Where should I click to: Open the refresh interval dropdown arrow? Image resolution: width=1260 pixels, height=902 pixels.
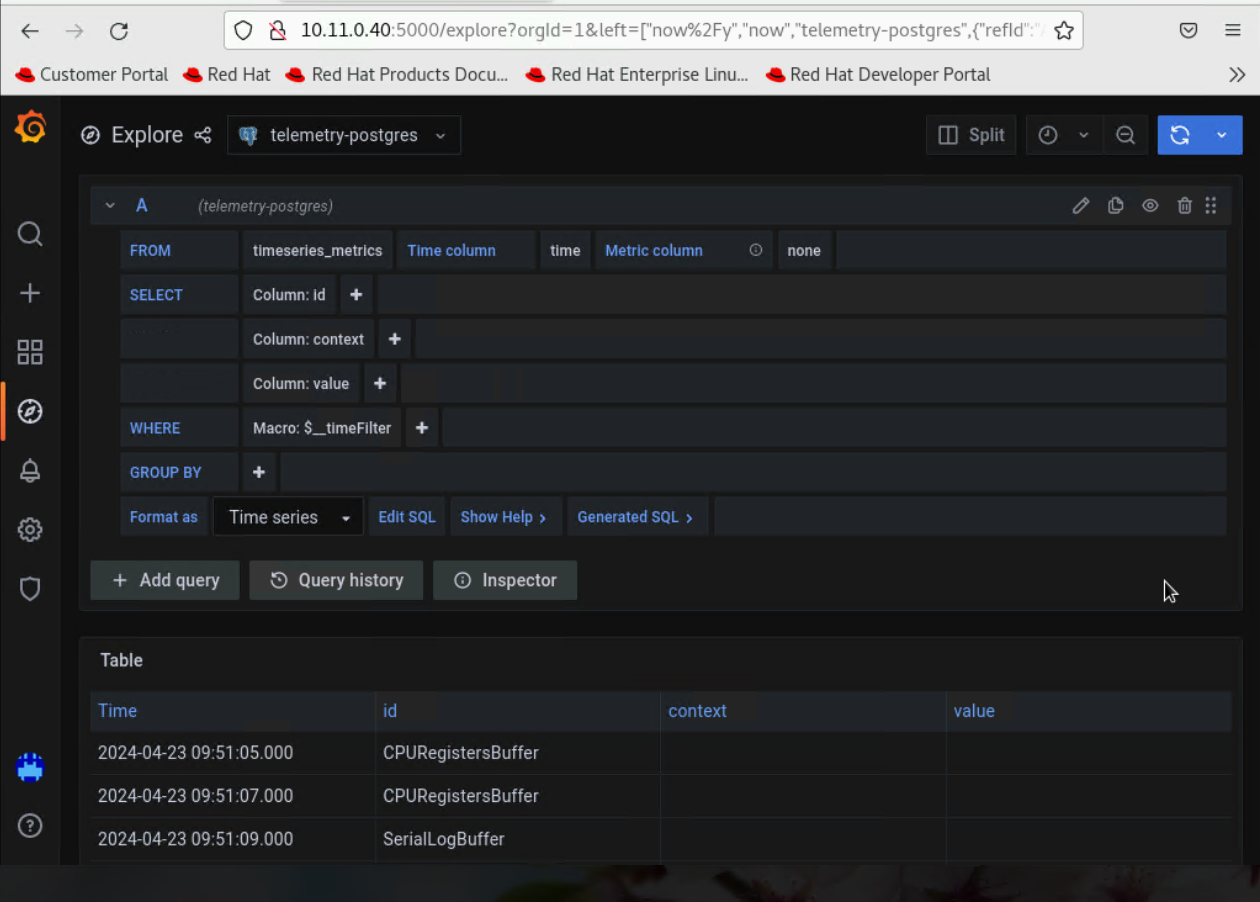pyautogui.click(x=1222, y=135)
